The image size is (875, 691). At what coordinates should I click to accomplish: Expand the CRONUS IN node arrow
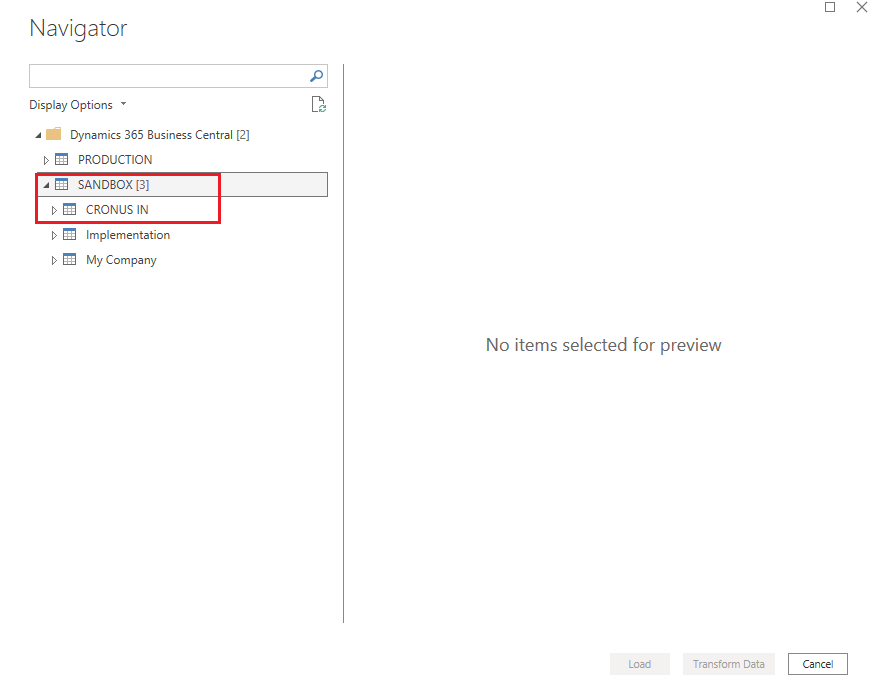point(54,210)
